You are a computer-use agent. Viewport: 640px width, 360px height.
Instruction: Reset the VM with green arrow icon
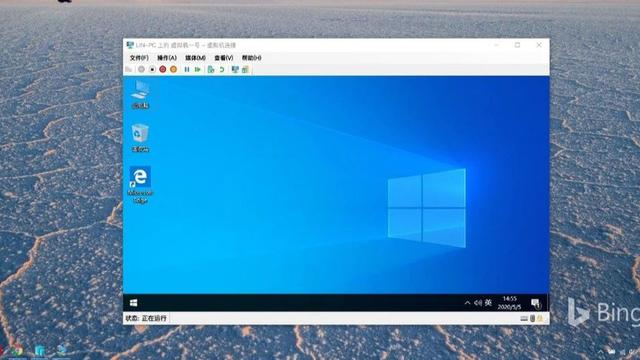[x=198, y=69]
